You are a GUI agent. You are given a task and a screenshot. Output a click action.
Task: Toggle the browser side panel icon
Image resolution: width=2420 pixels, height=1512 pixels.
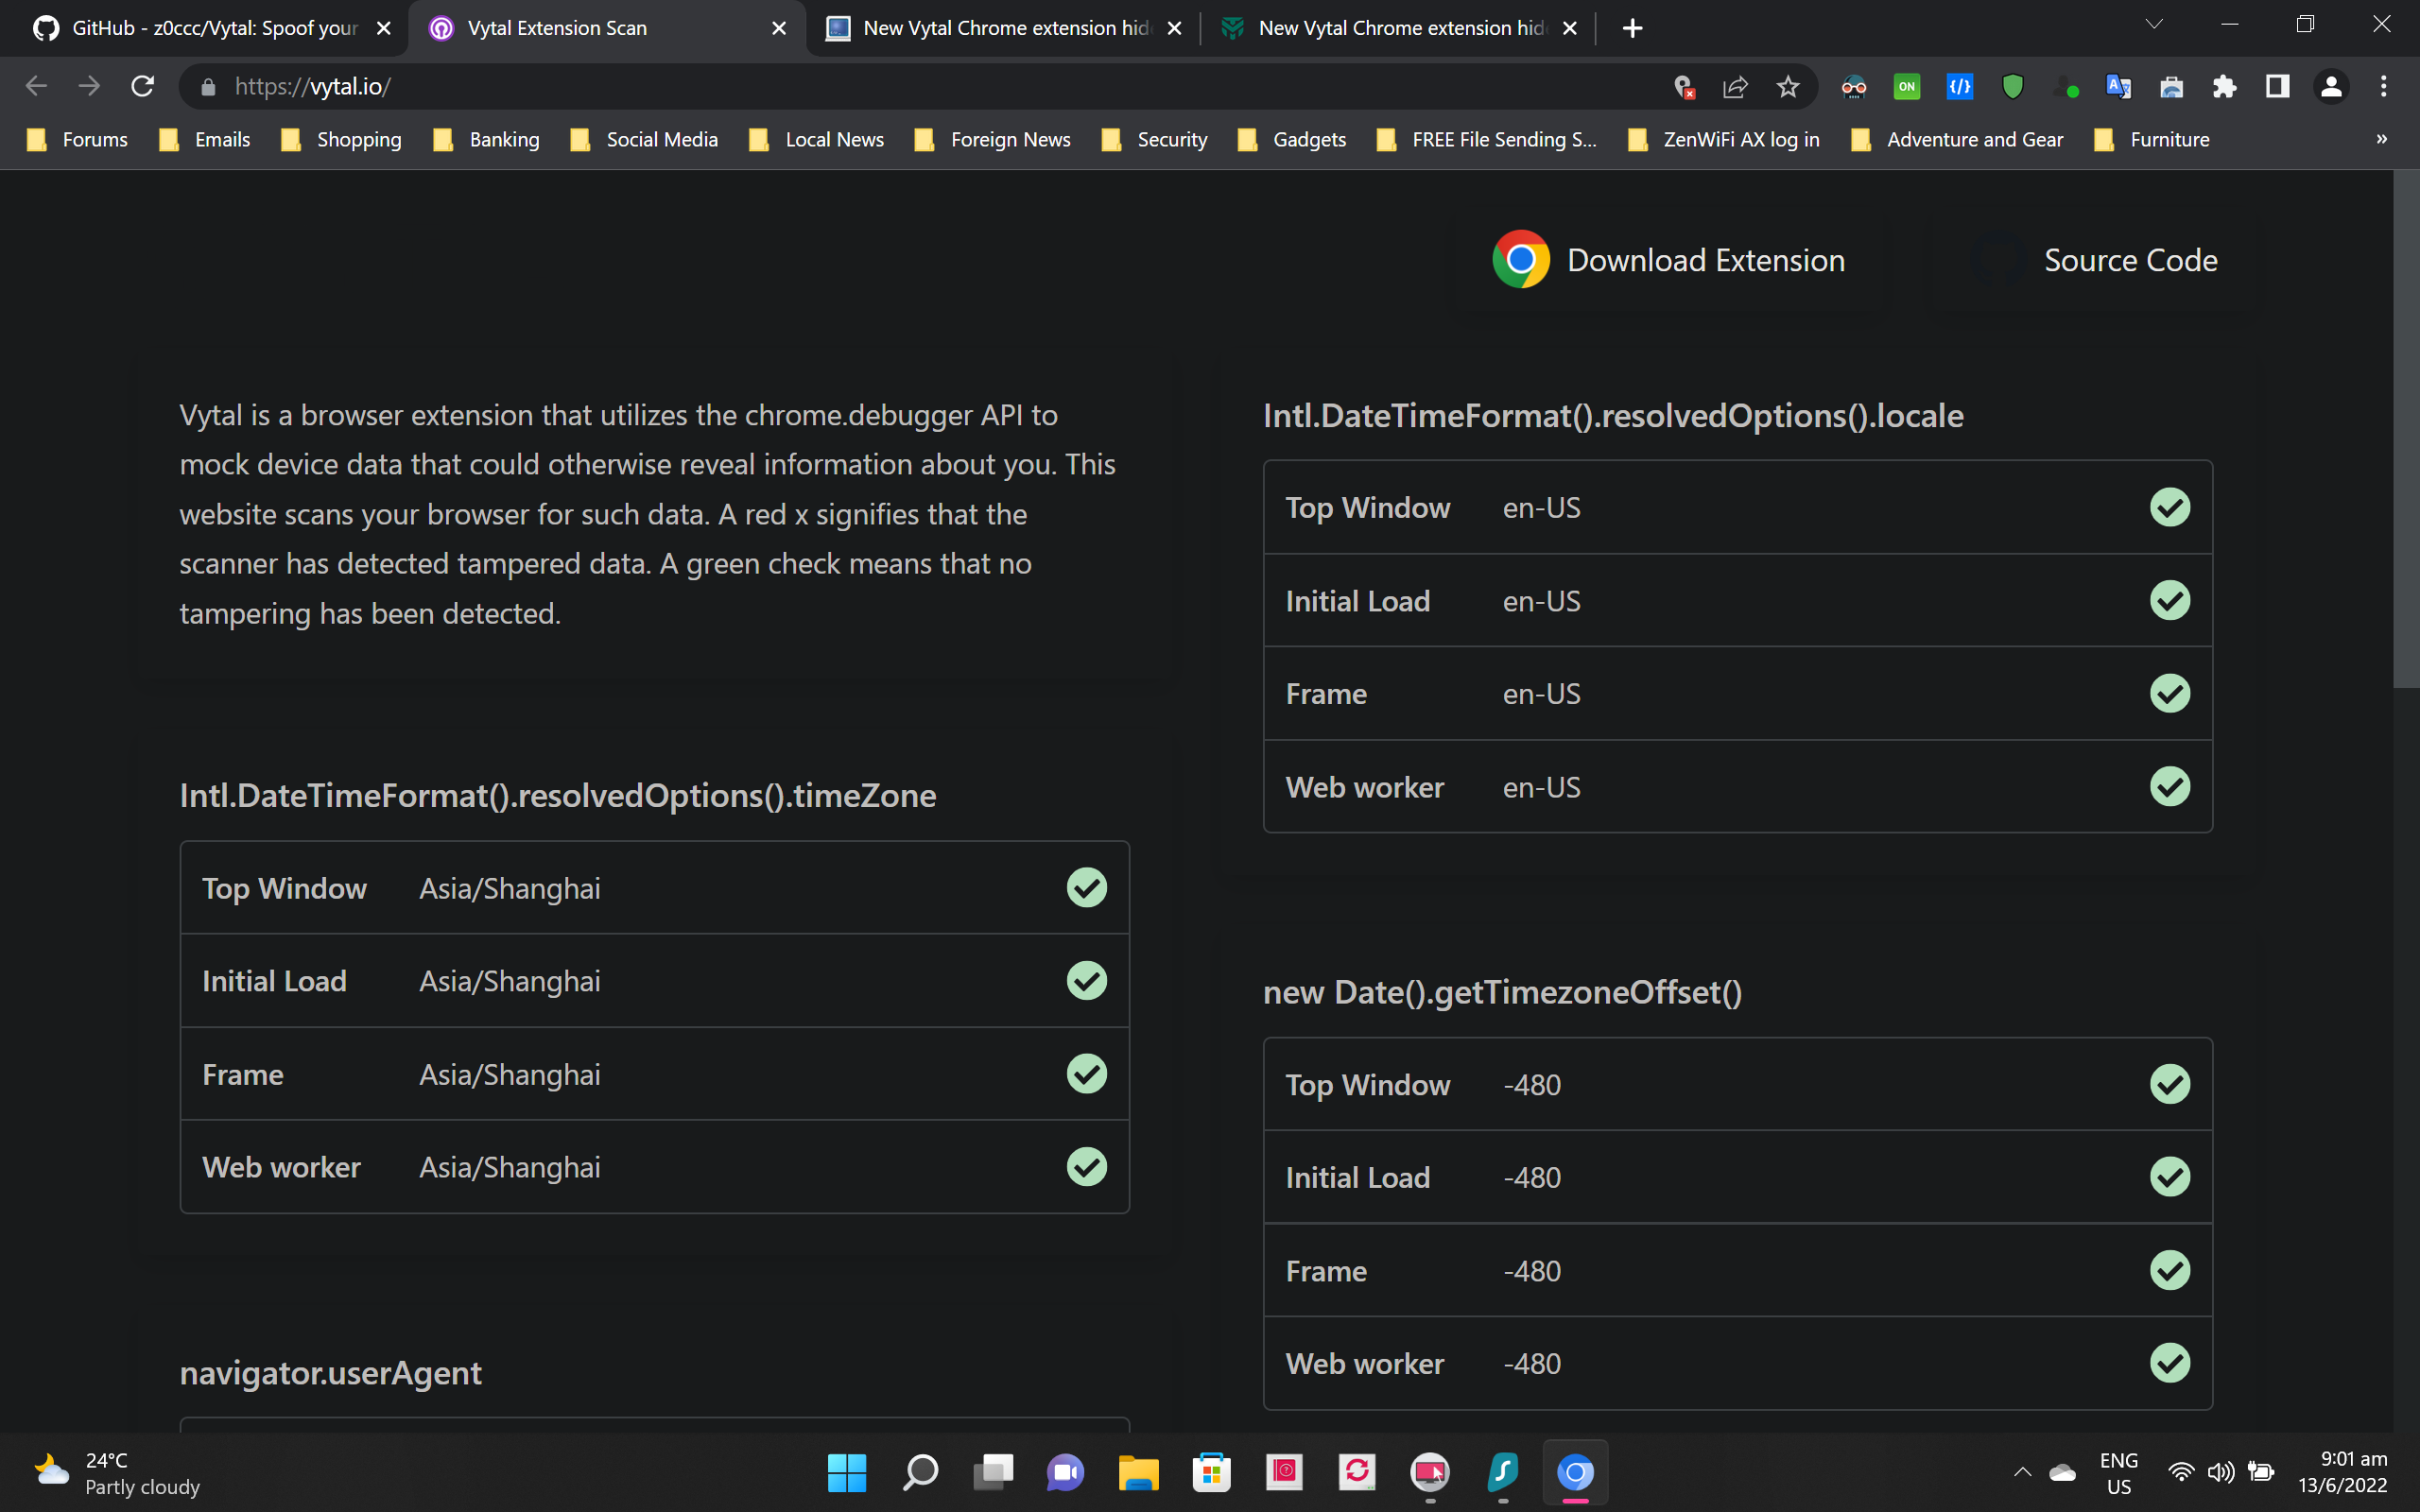[x=2277, y=87]
